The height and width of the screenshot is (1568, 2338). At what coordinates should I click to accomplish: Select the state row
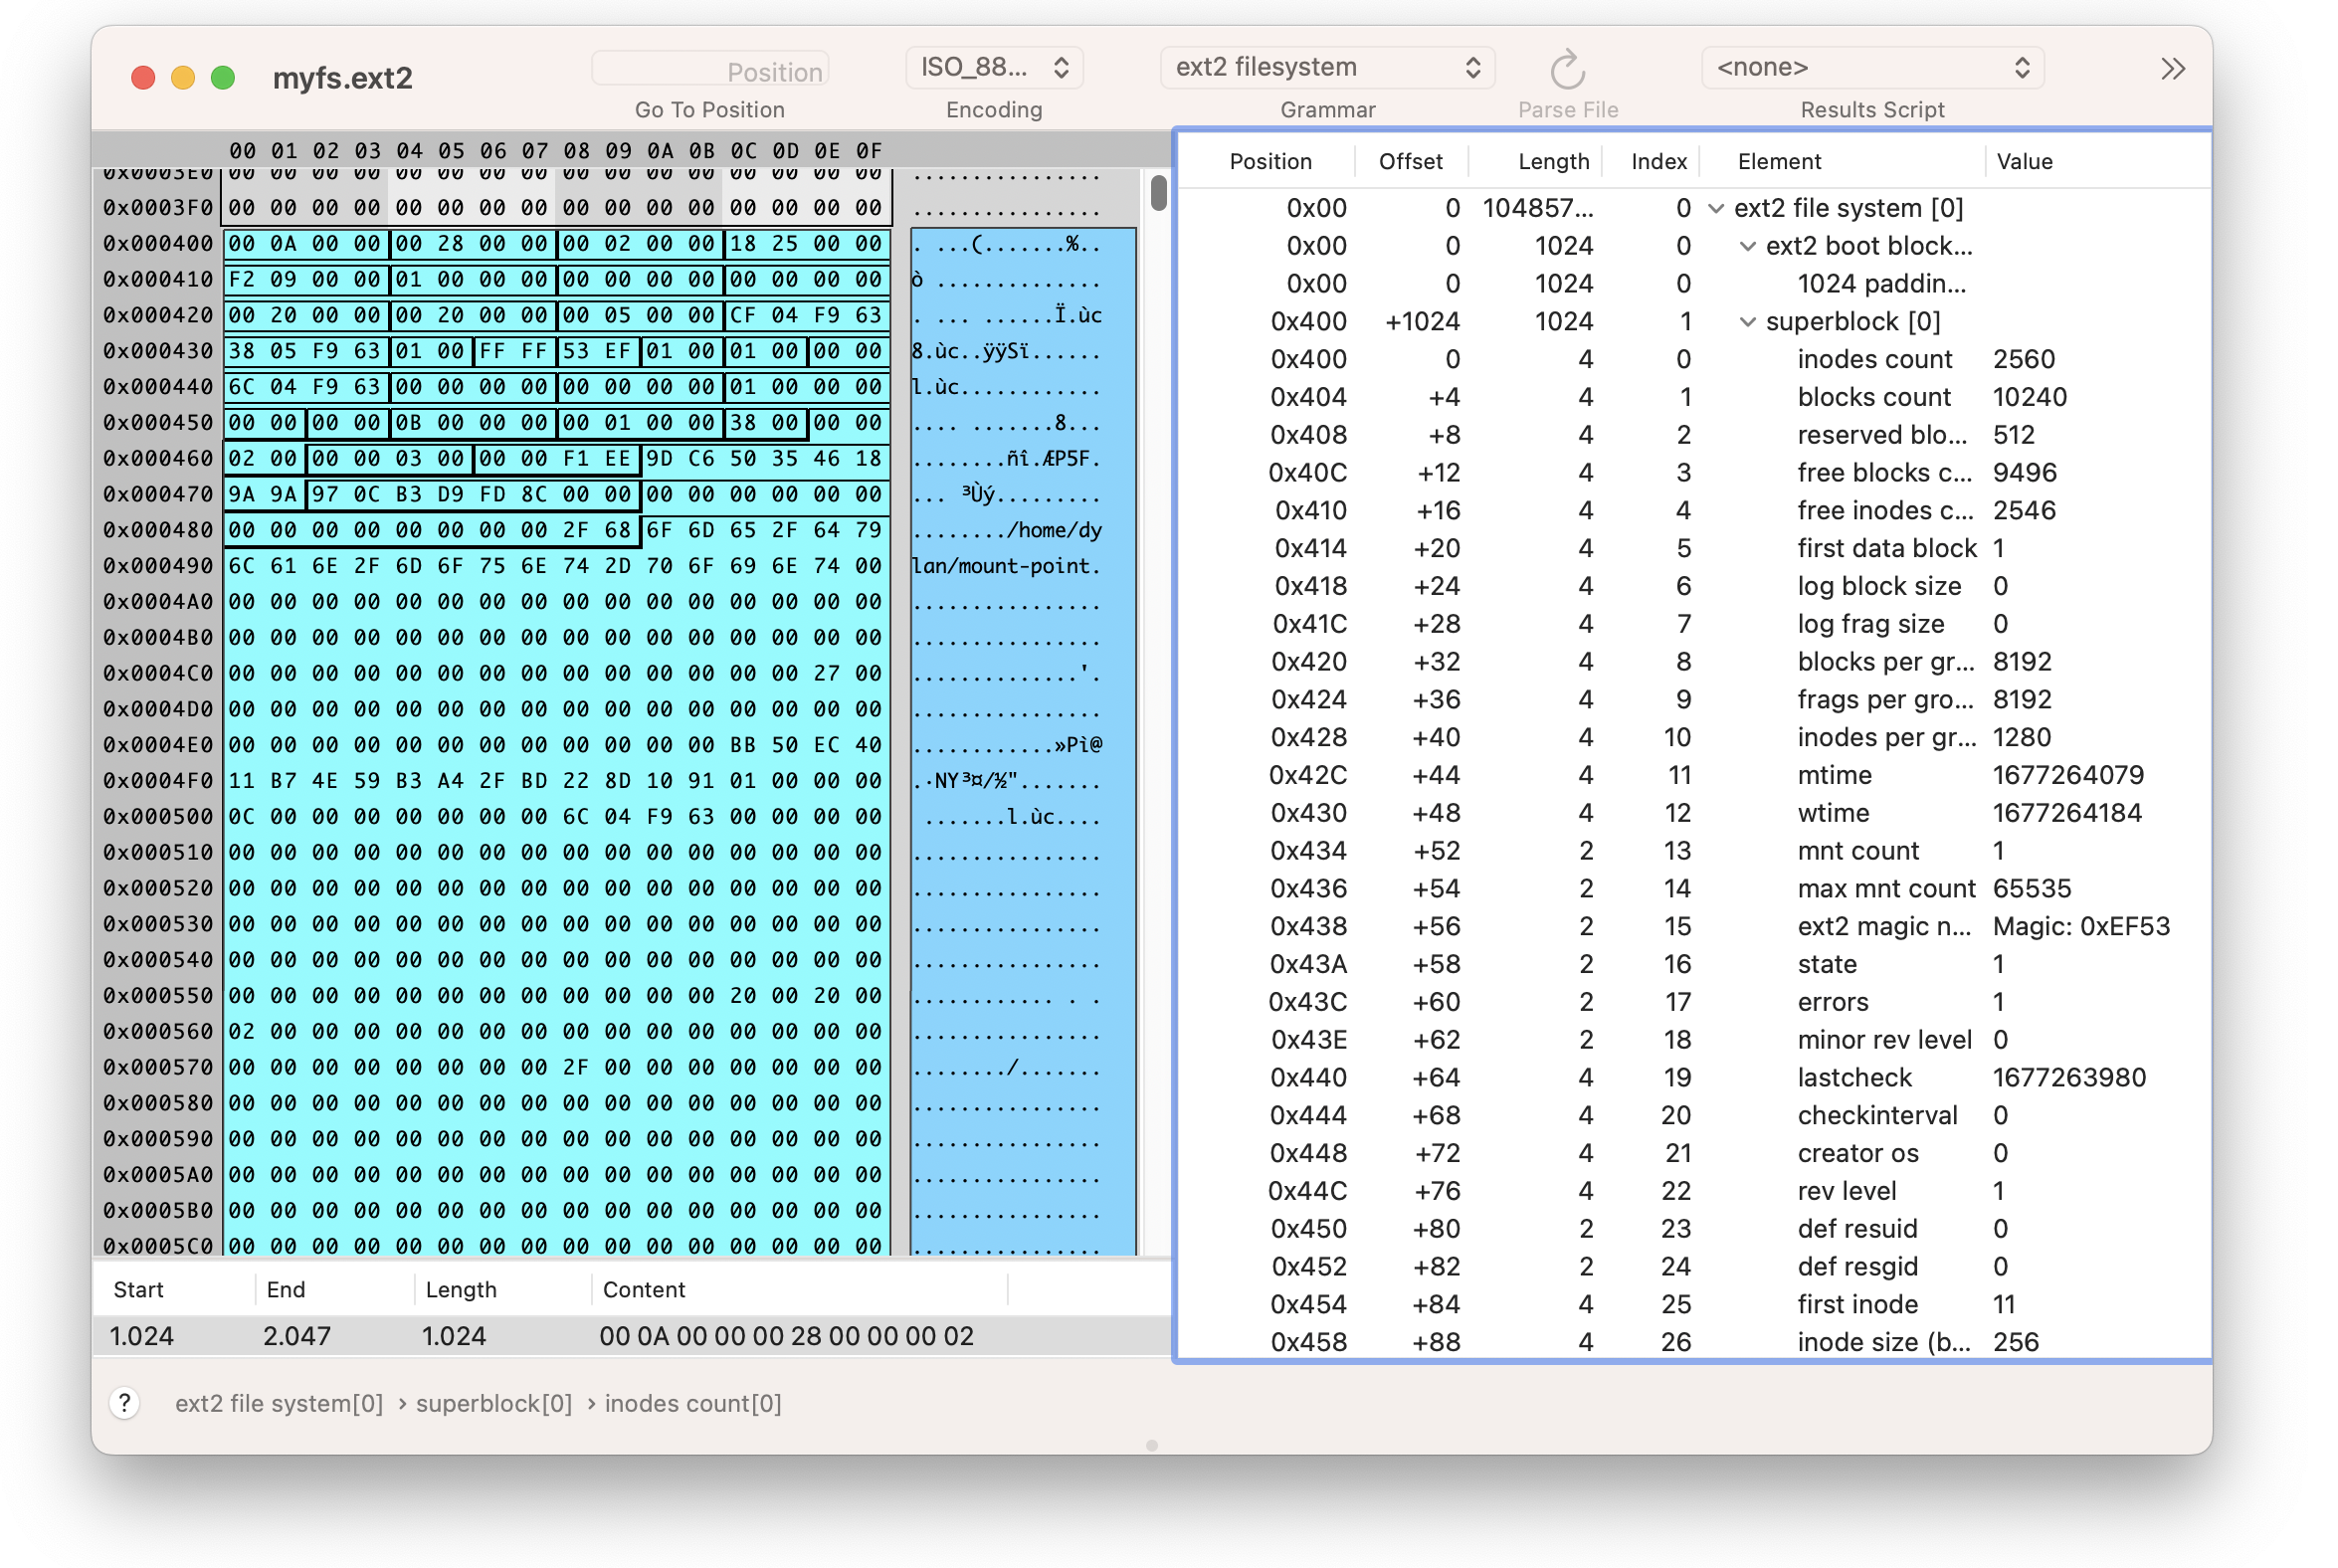click(1694, 964)
